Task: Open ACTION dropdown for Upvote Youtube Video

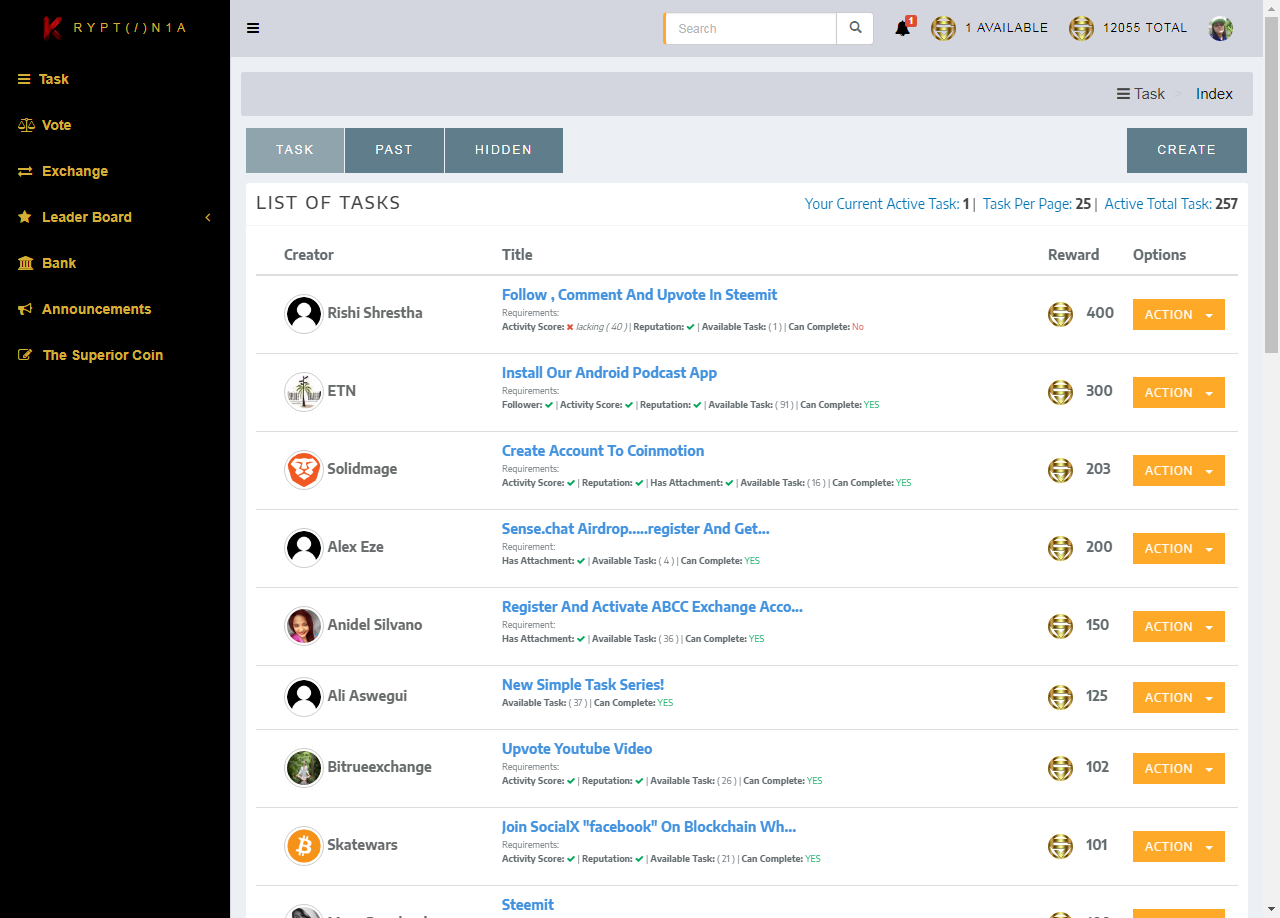Action: (1178, 768)
